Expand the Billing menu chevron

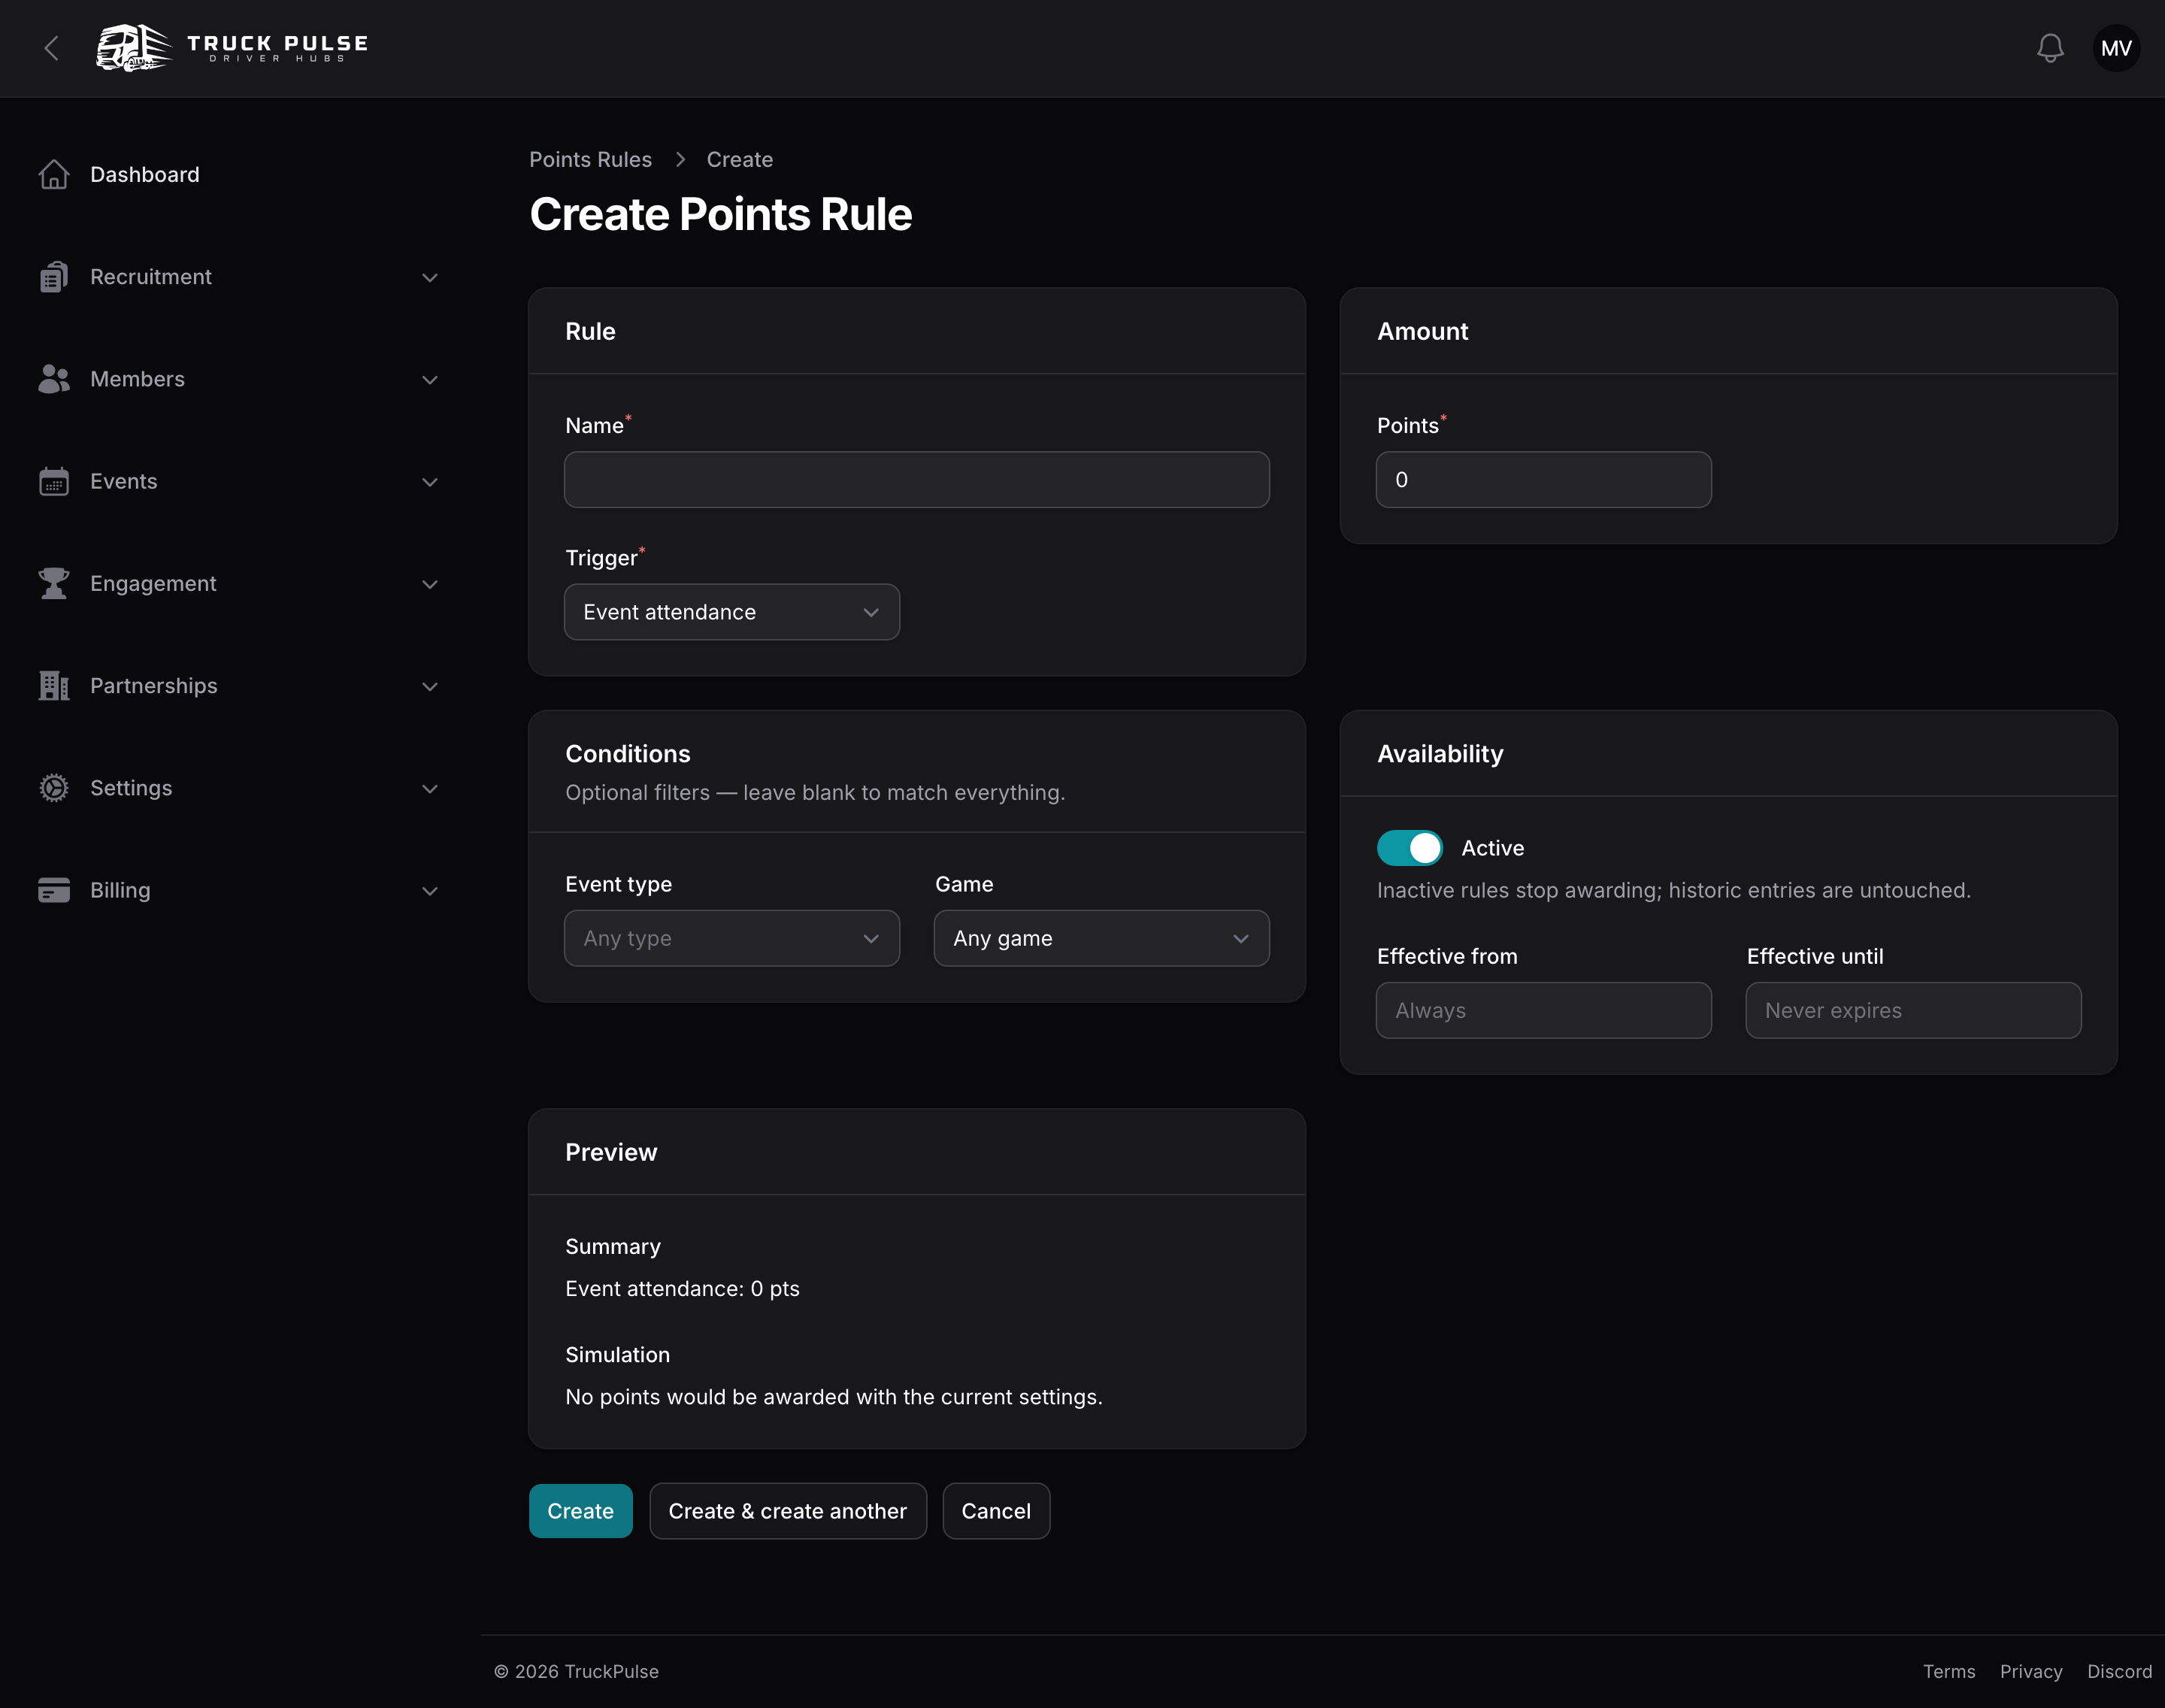[x=430, y=890]
